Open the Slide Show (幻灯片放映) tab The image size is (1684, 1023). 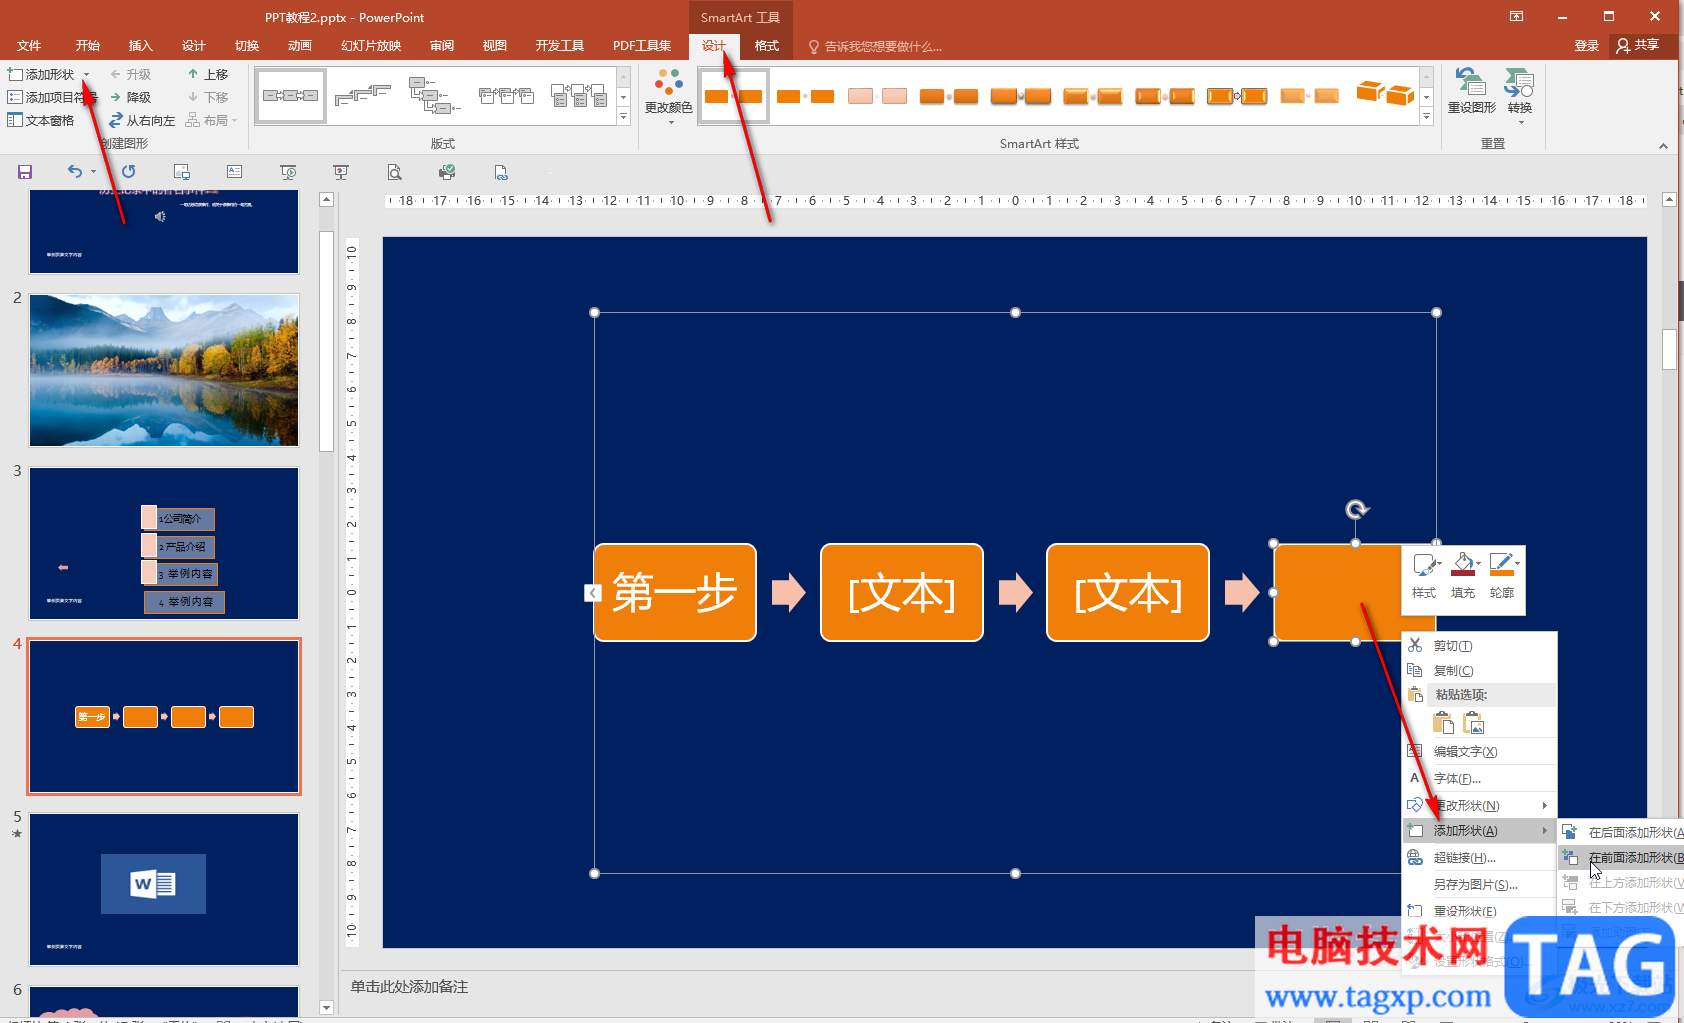point(371,46)
